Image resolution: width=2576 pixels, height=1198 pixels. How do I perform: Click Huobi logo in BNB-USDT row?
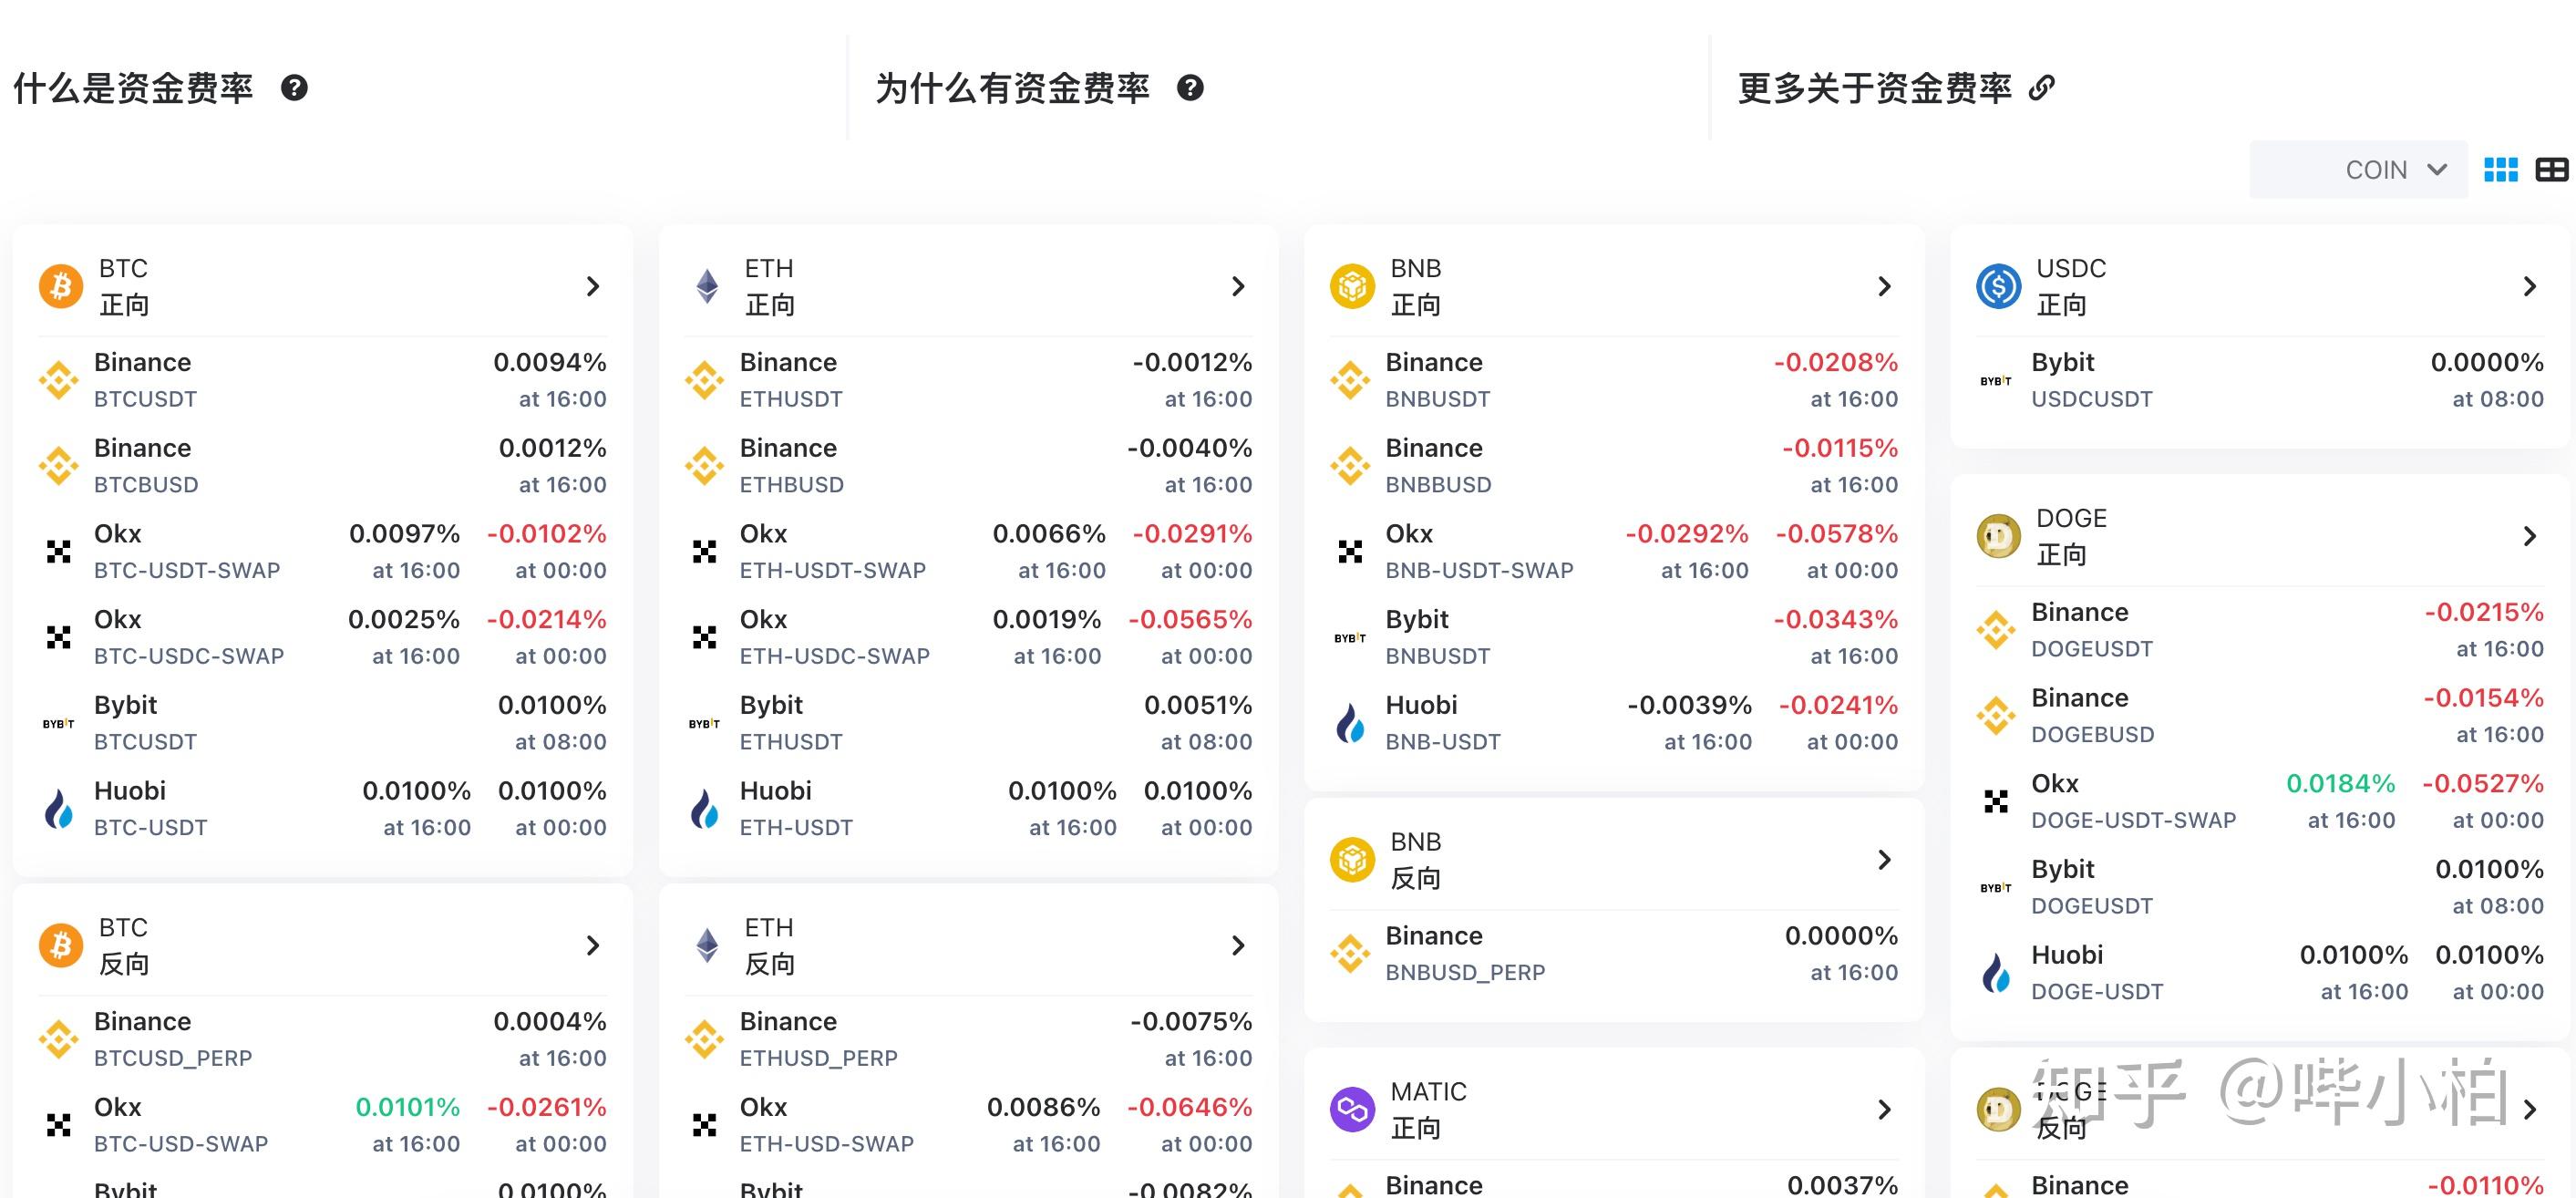[1350, 723]
